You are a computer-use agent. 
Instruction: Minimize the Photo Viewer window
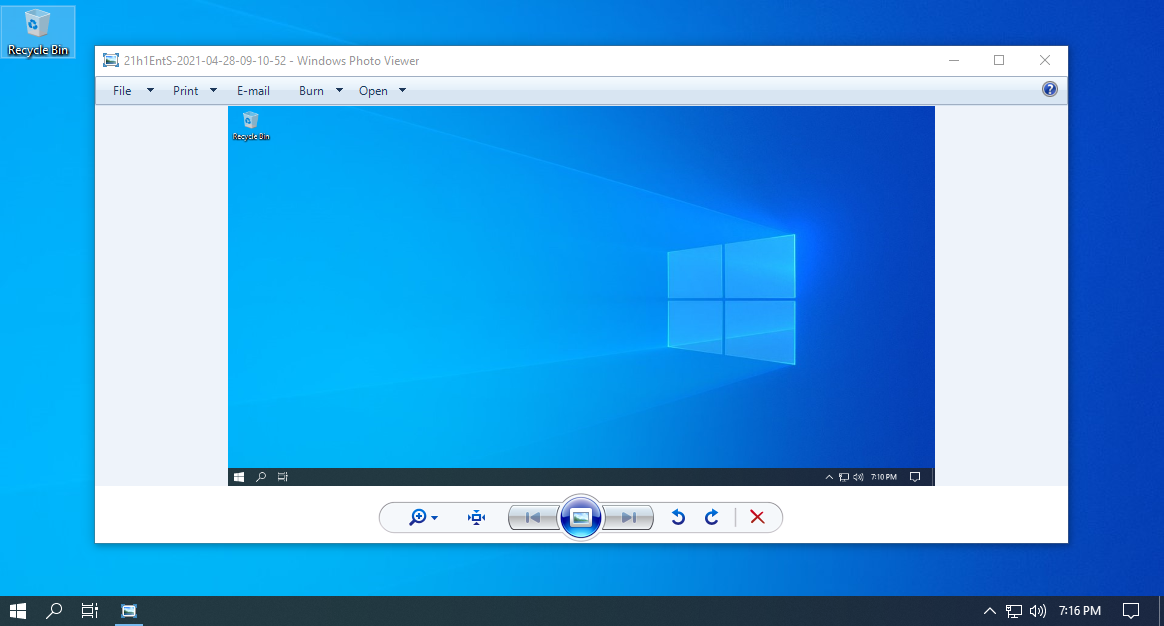[x=954, y=60]
